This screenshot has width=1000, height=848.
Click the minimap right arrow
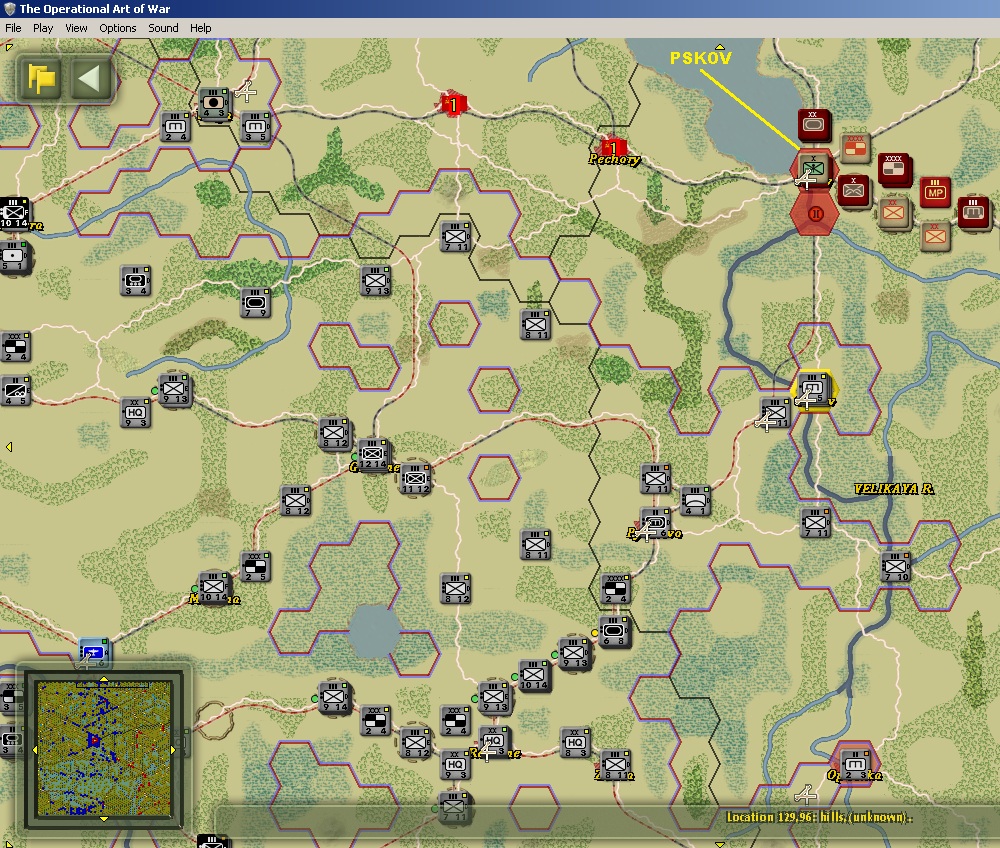(x=173, y=750)
